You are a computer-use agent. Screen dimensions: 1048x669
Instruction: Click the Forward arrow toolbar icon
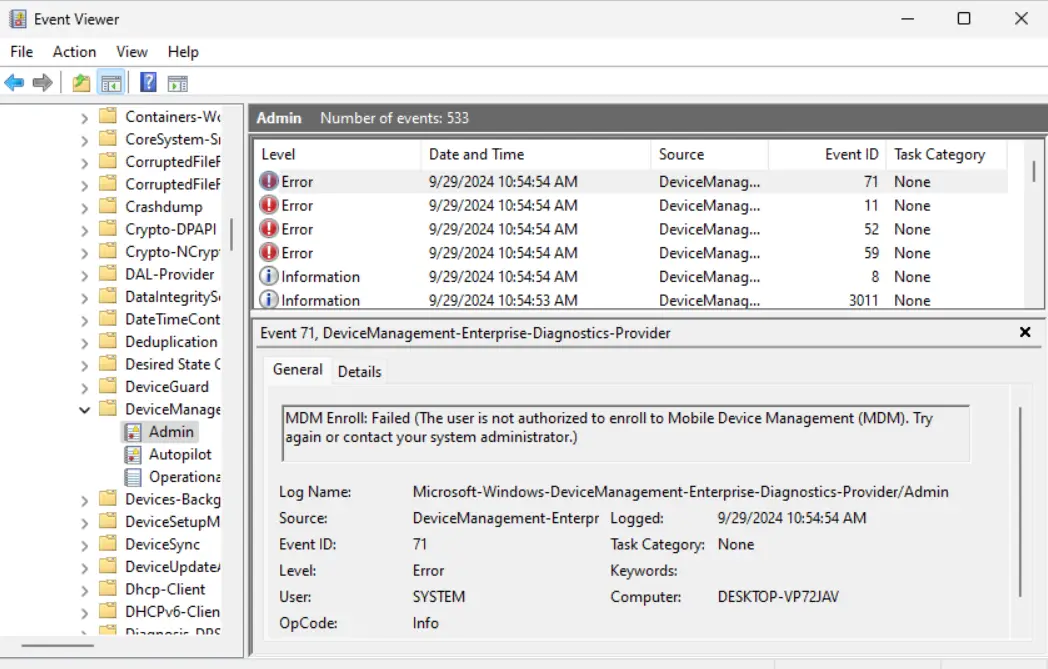[42, 83]
